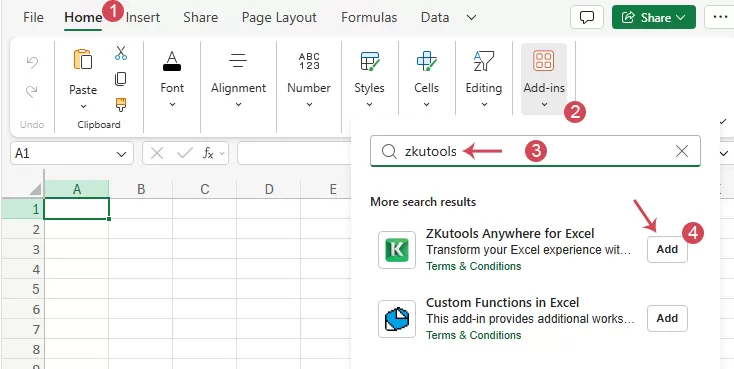Open the Number format group icon
This screenshot has height=369, width=734.
[x=309, y=61]
